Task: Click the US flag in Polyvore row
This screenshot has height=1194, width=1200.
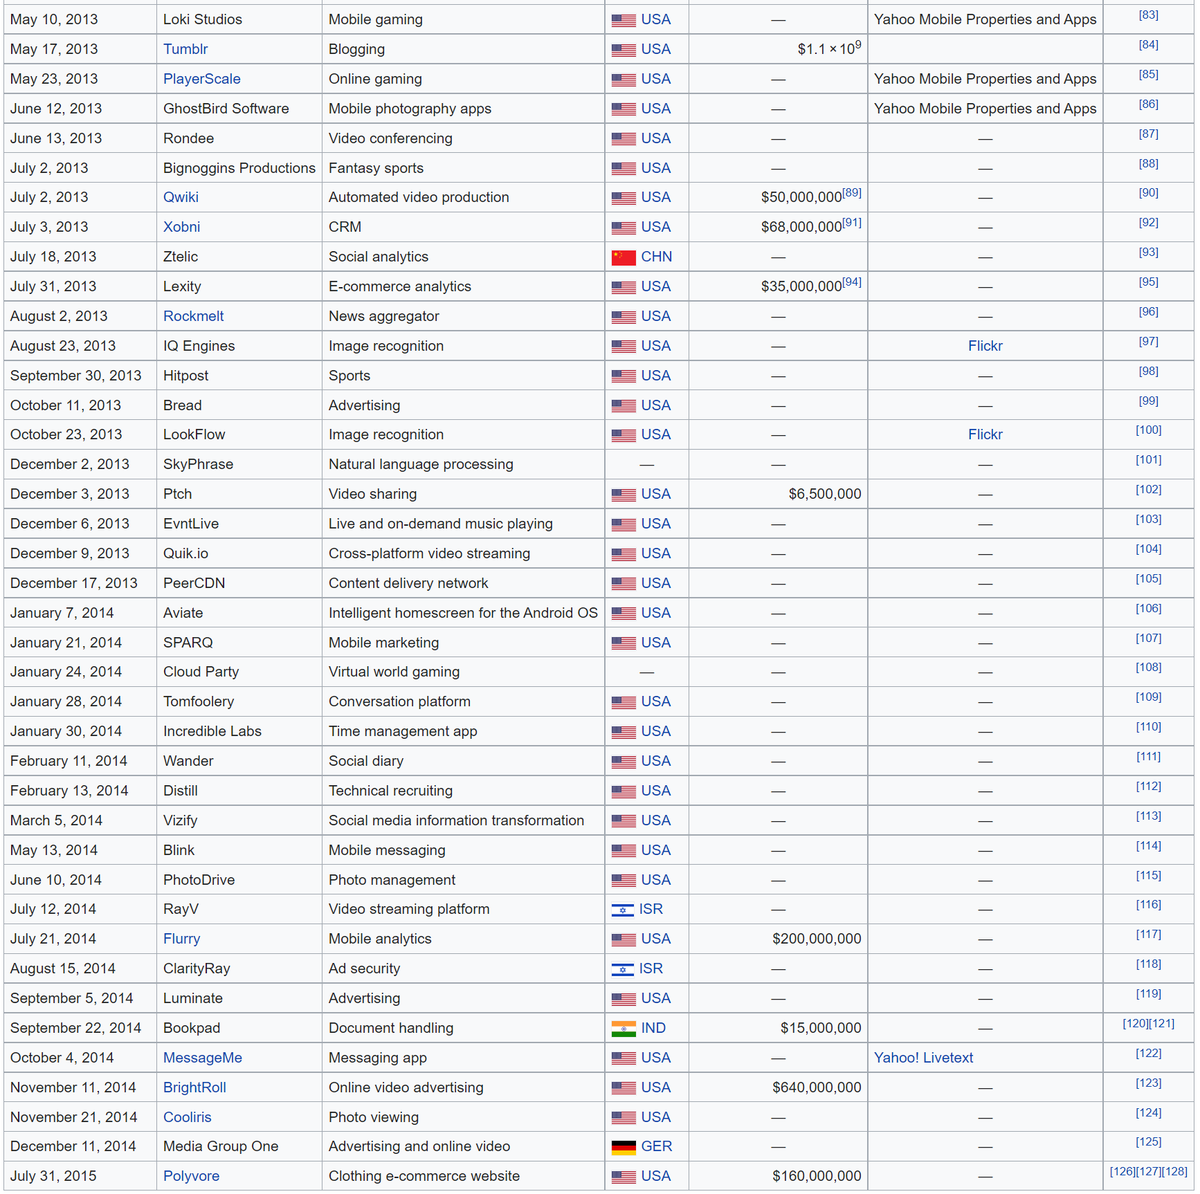Action: point(623,1177)
